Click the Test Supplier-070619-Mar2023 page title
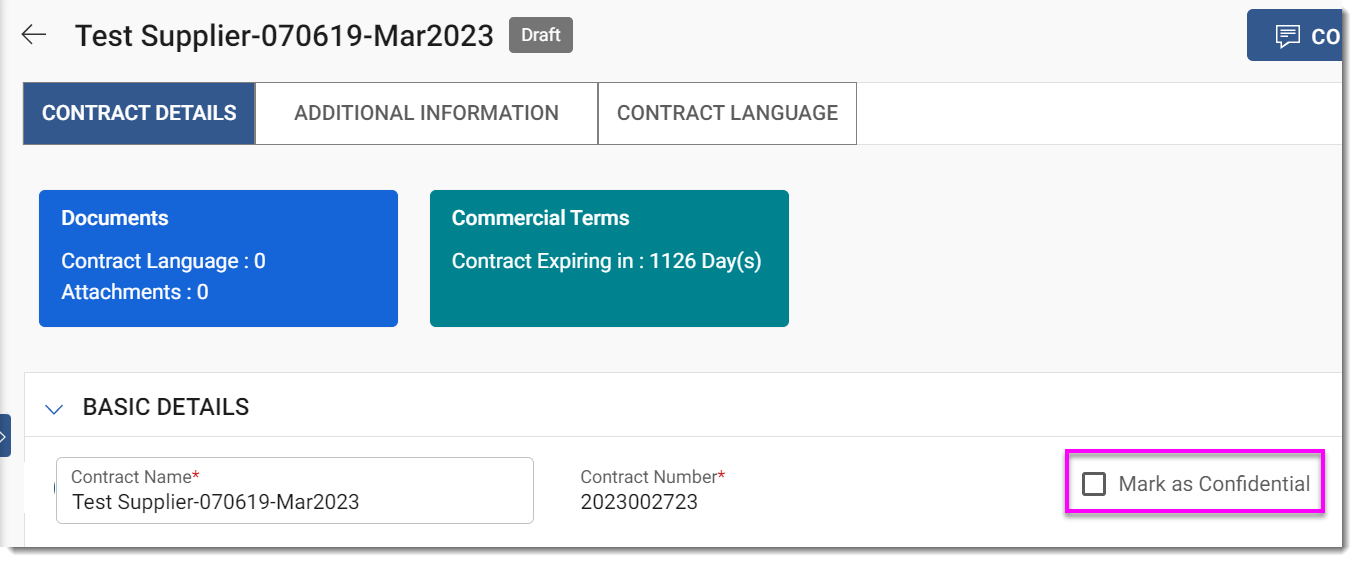Image resolution: width=1357 pixels, height=562 pixels. [x=284, y=36]
